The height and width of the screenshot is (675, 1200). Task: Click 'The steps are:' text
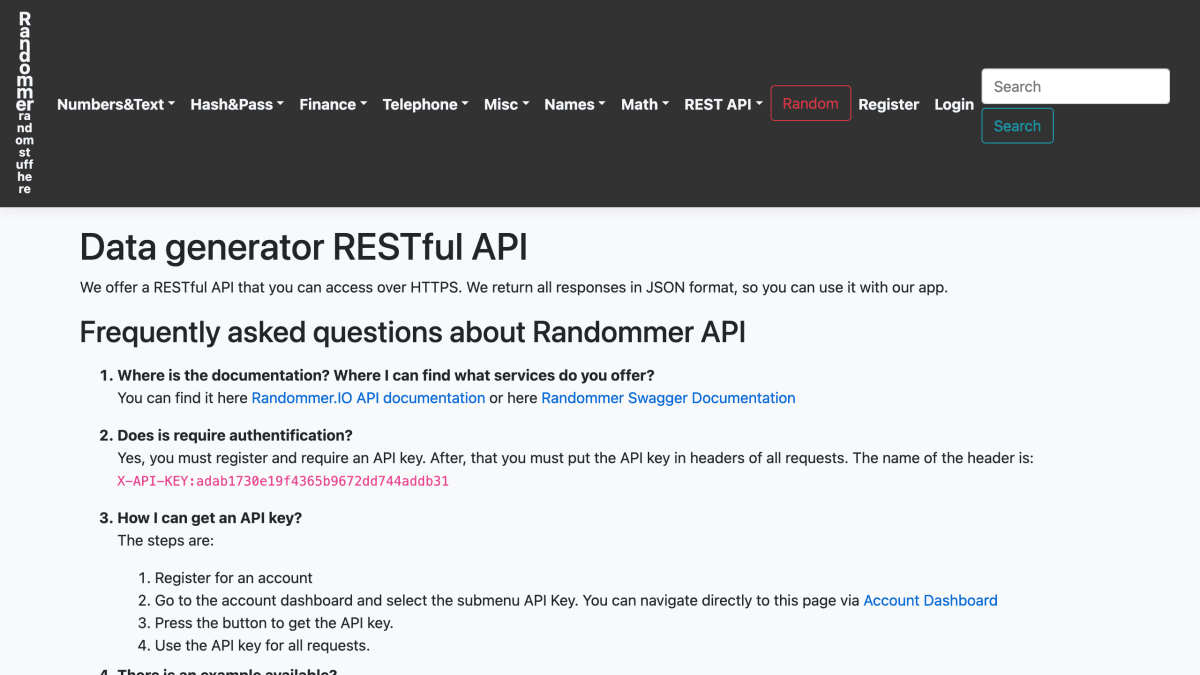pos(166,540)
